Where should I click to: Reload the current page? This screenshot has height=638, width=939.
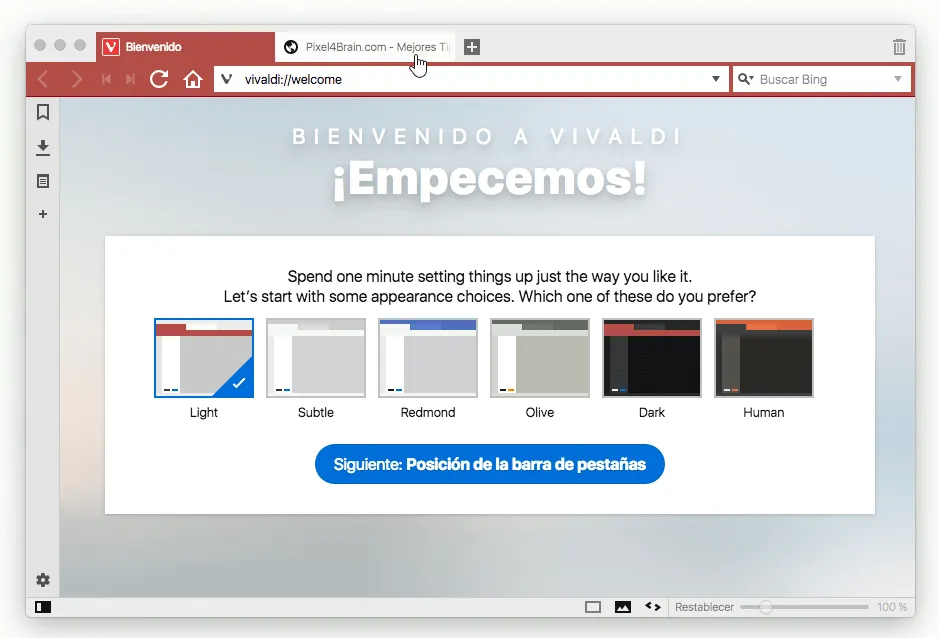[159, 79]
